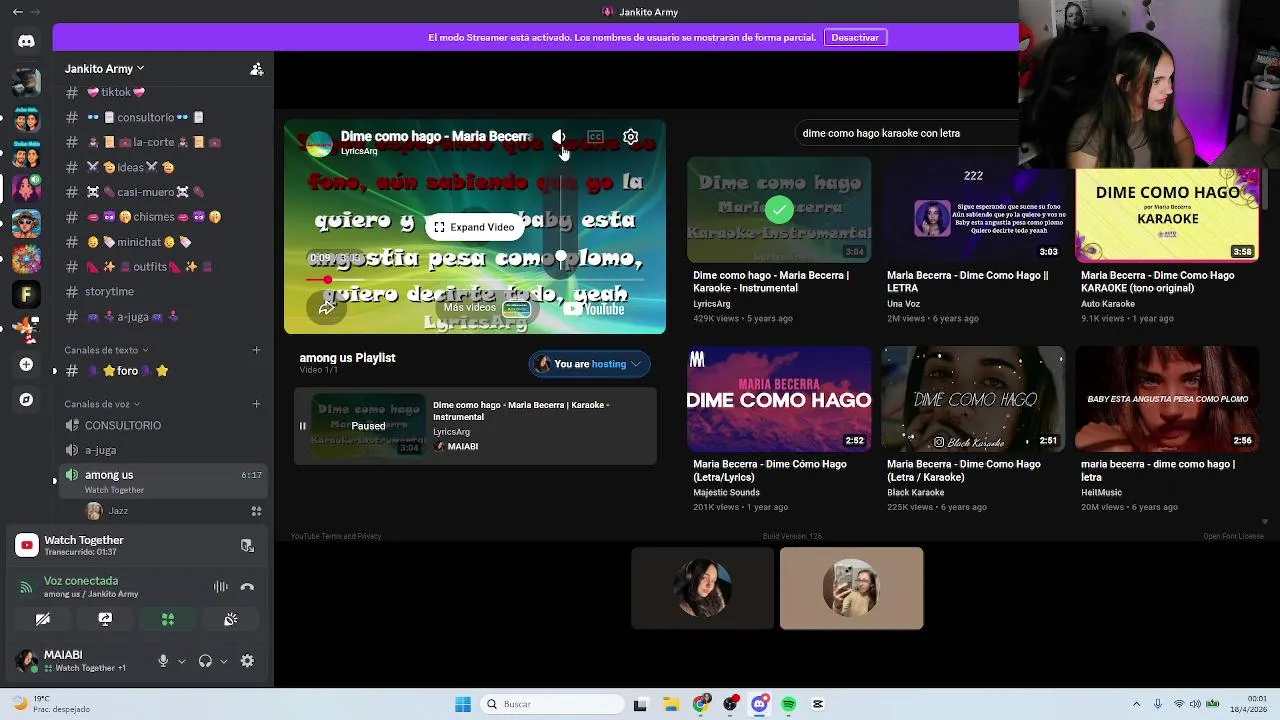
Task: Select Black Karaoke Dime Como Hago thumbnail
Action: [x=973, y=399]
